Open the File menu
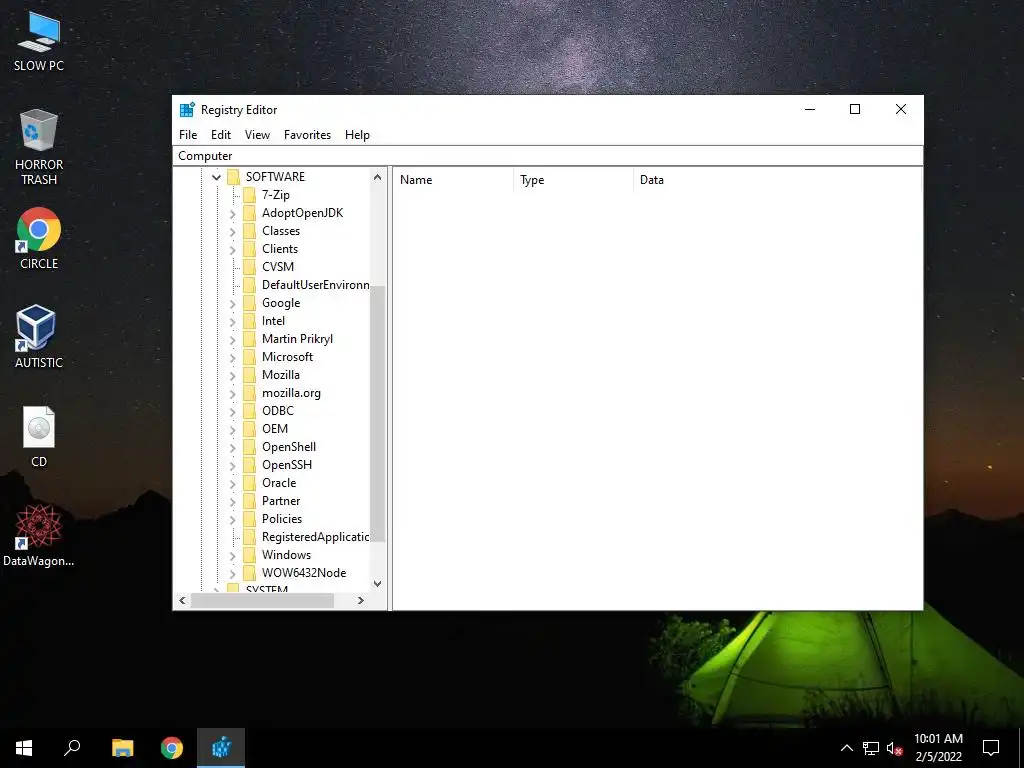Screen dimensions: 1024x768 click(x=188, y=135)
